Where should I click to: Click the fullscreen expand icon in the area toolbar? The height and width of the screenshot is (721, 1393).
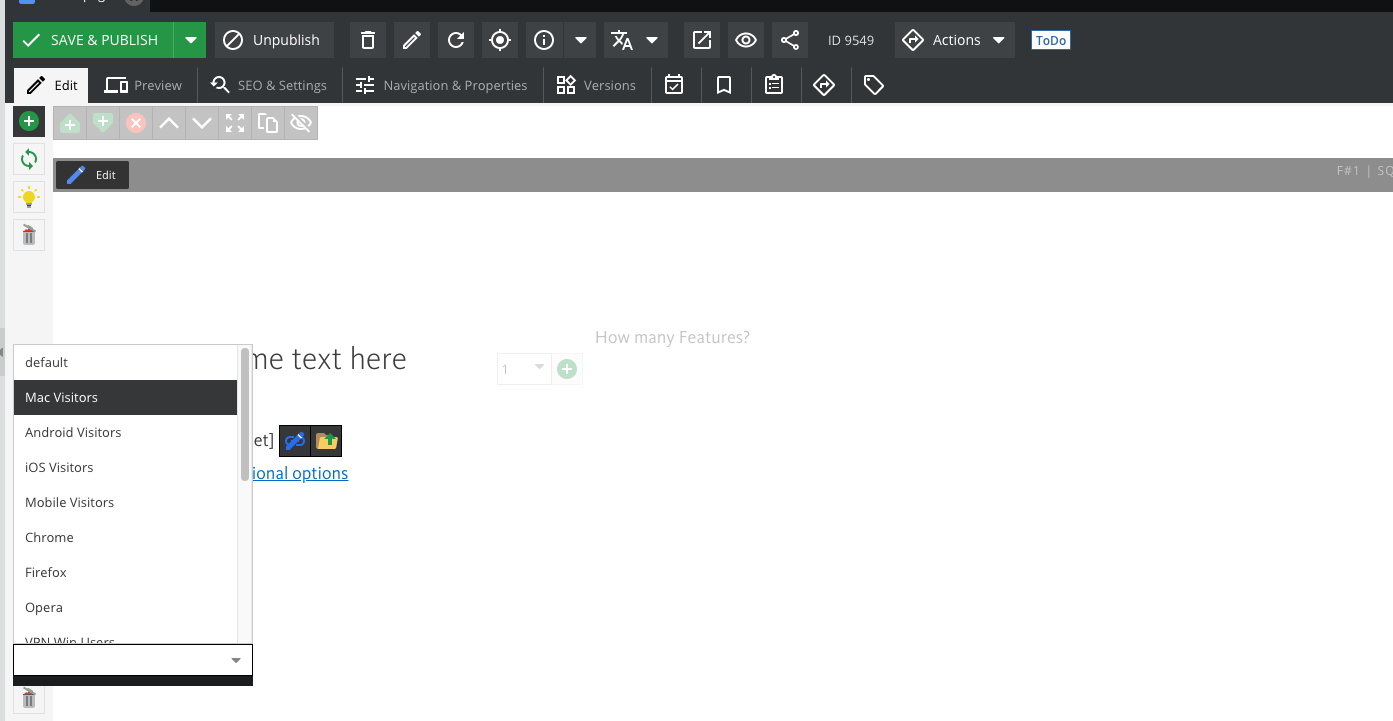[x=235, y=123]
